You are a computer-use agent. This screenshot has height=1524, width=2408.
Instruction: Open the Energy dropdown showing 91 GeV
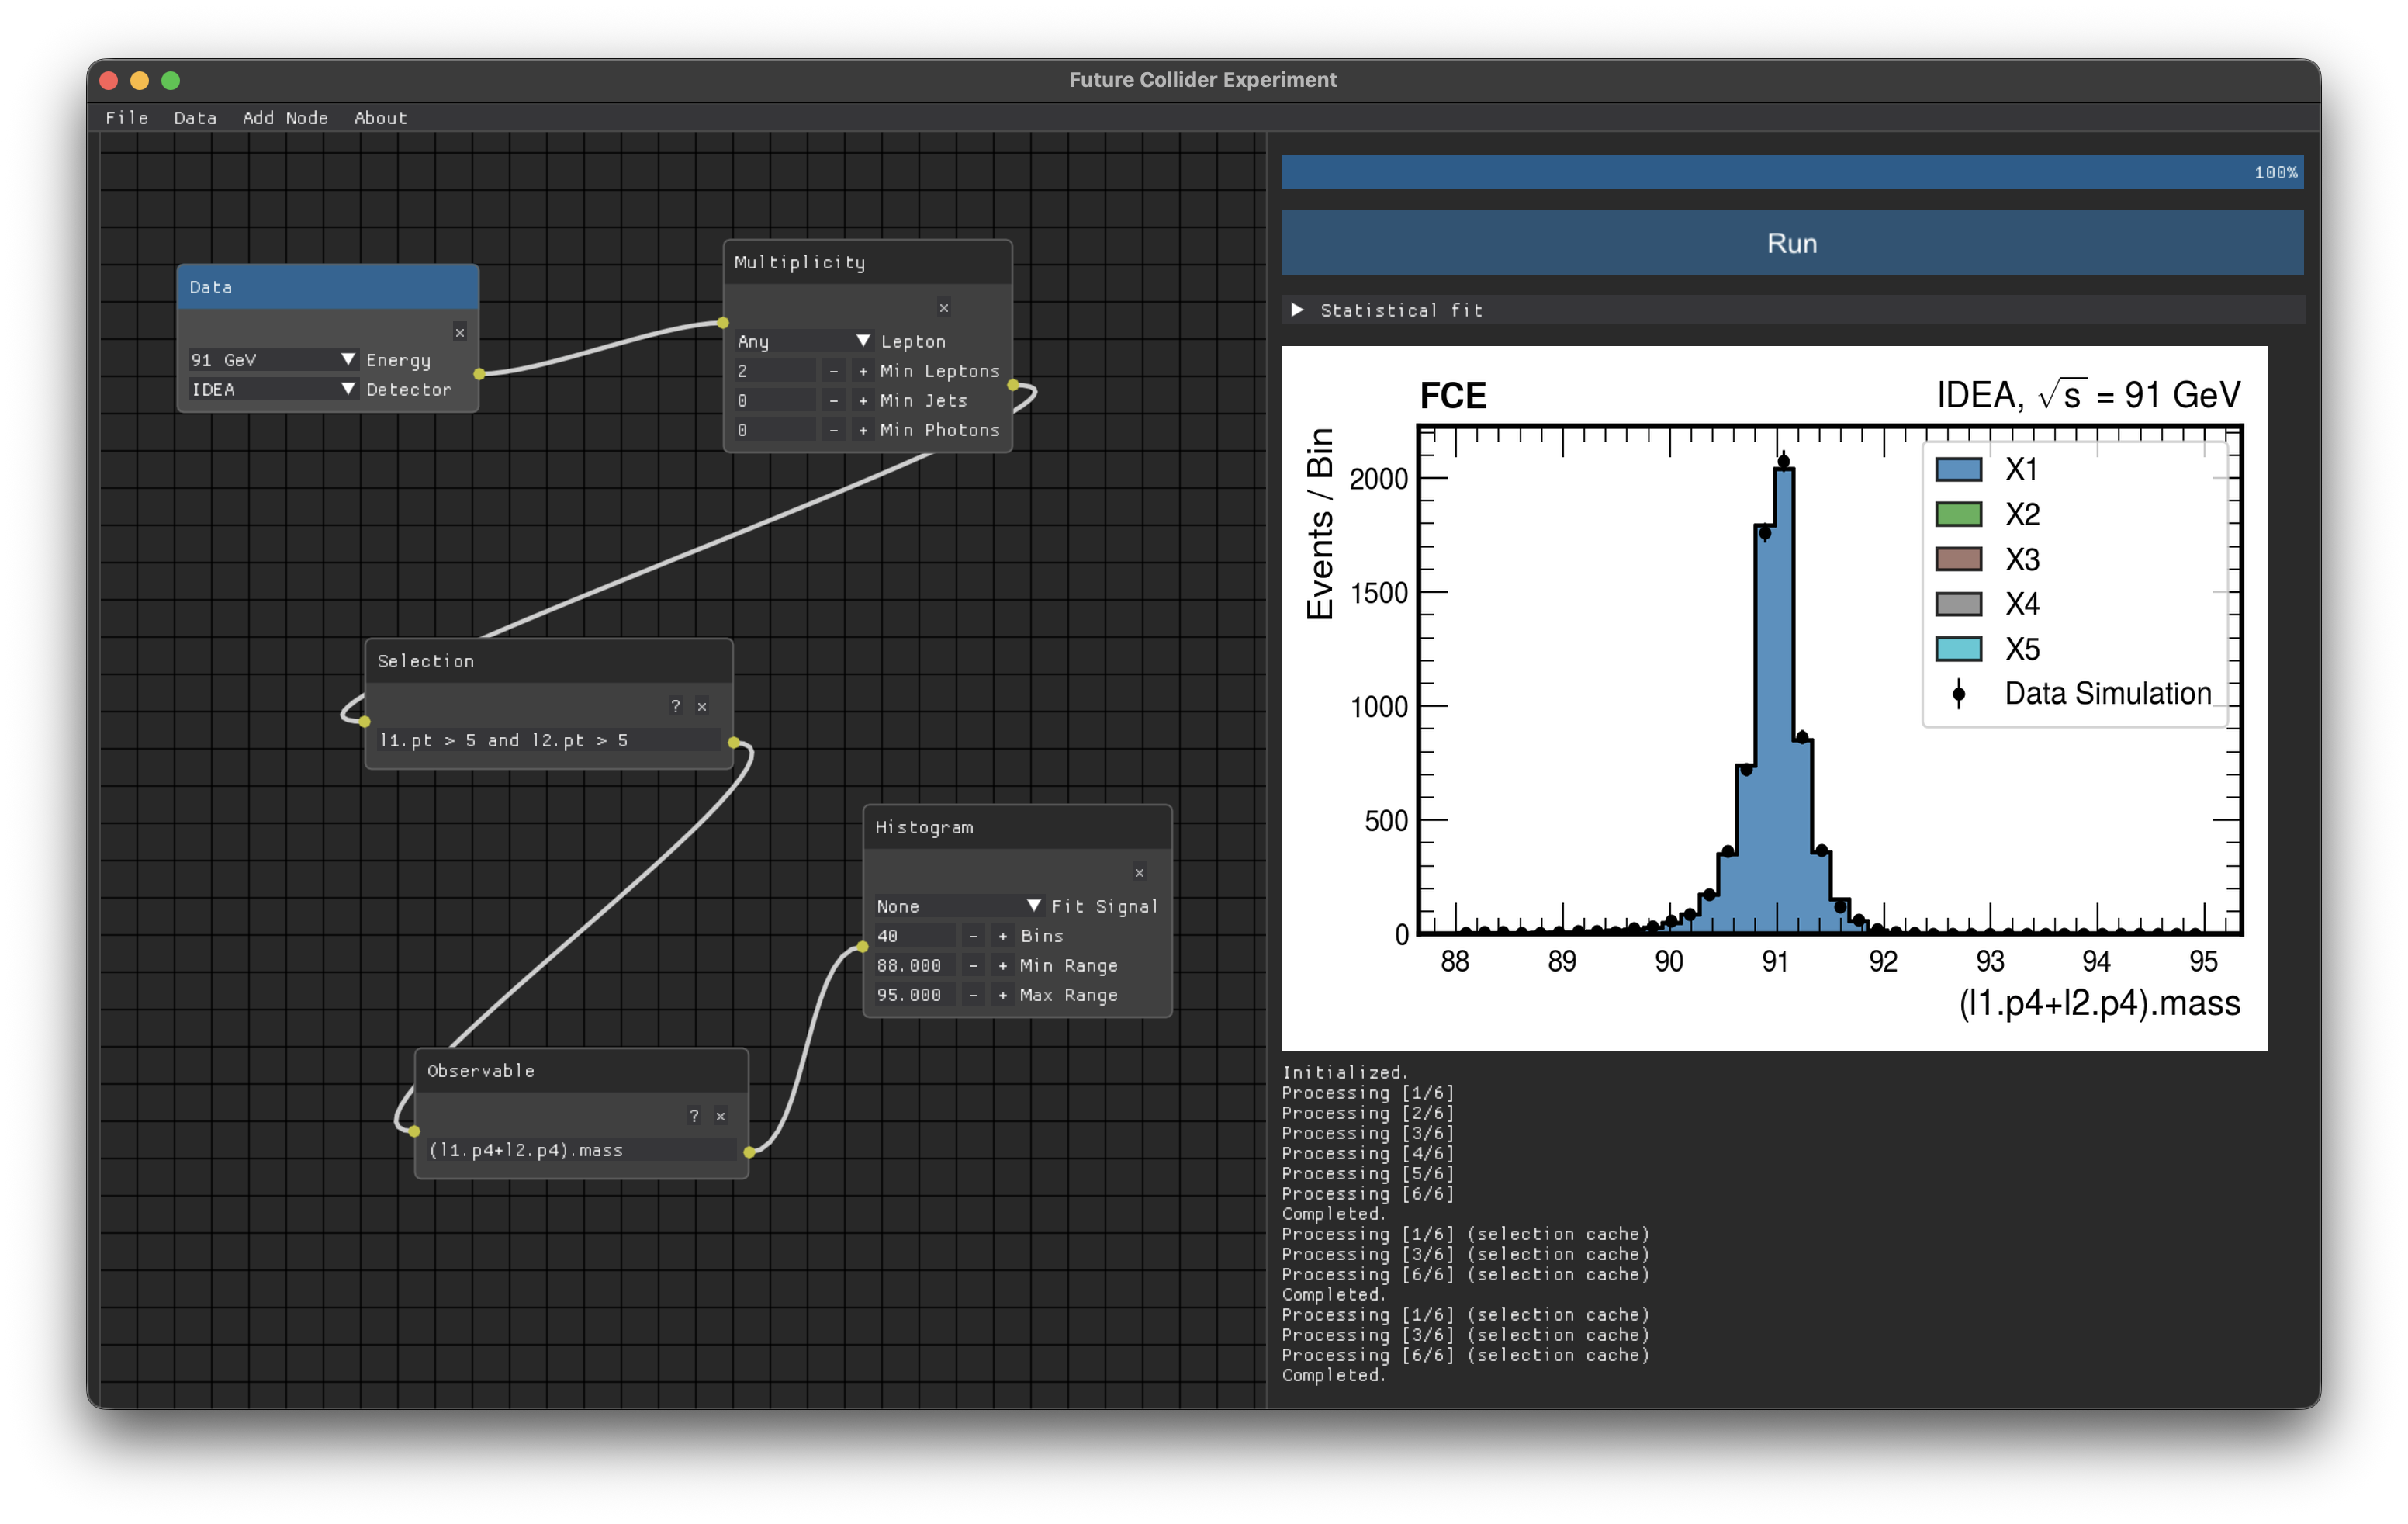[273, 360]
